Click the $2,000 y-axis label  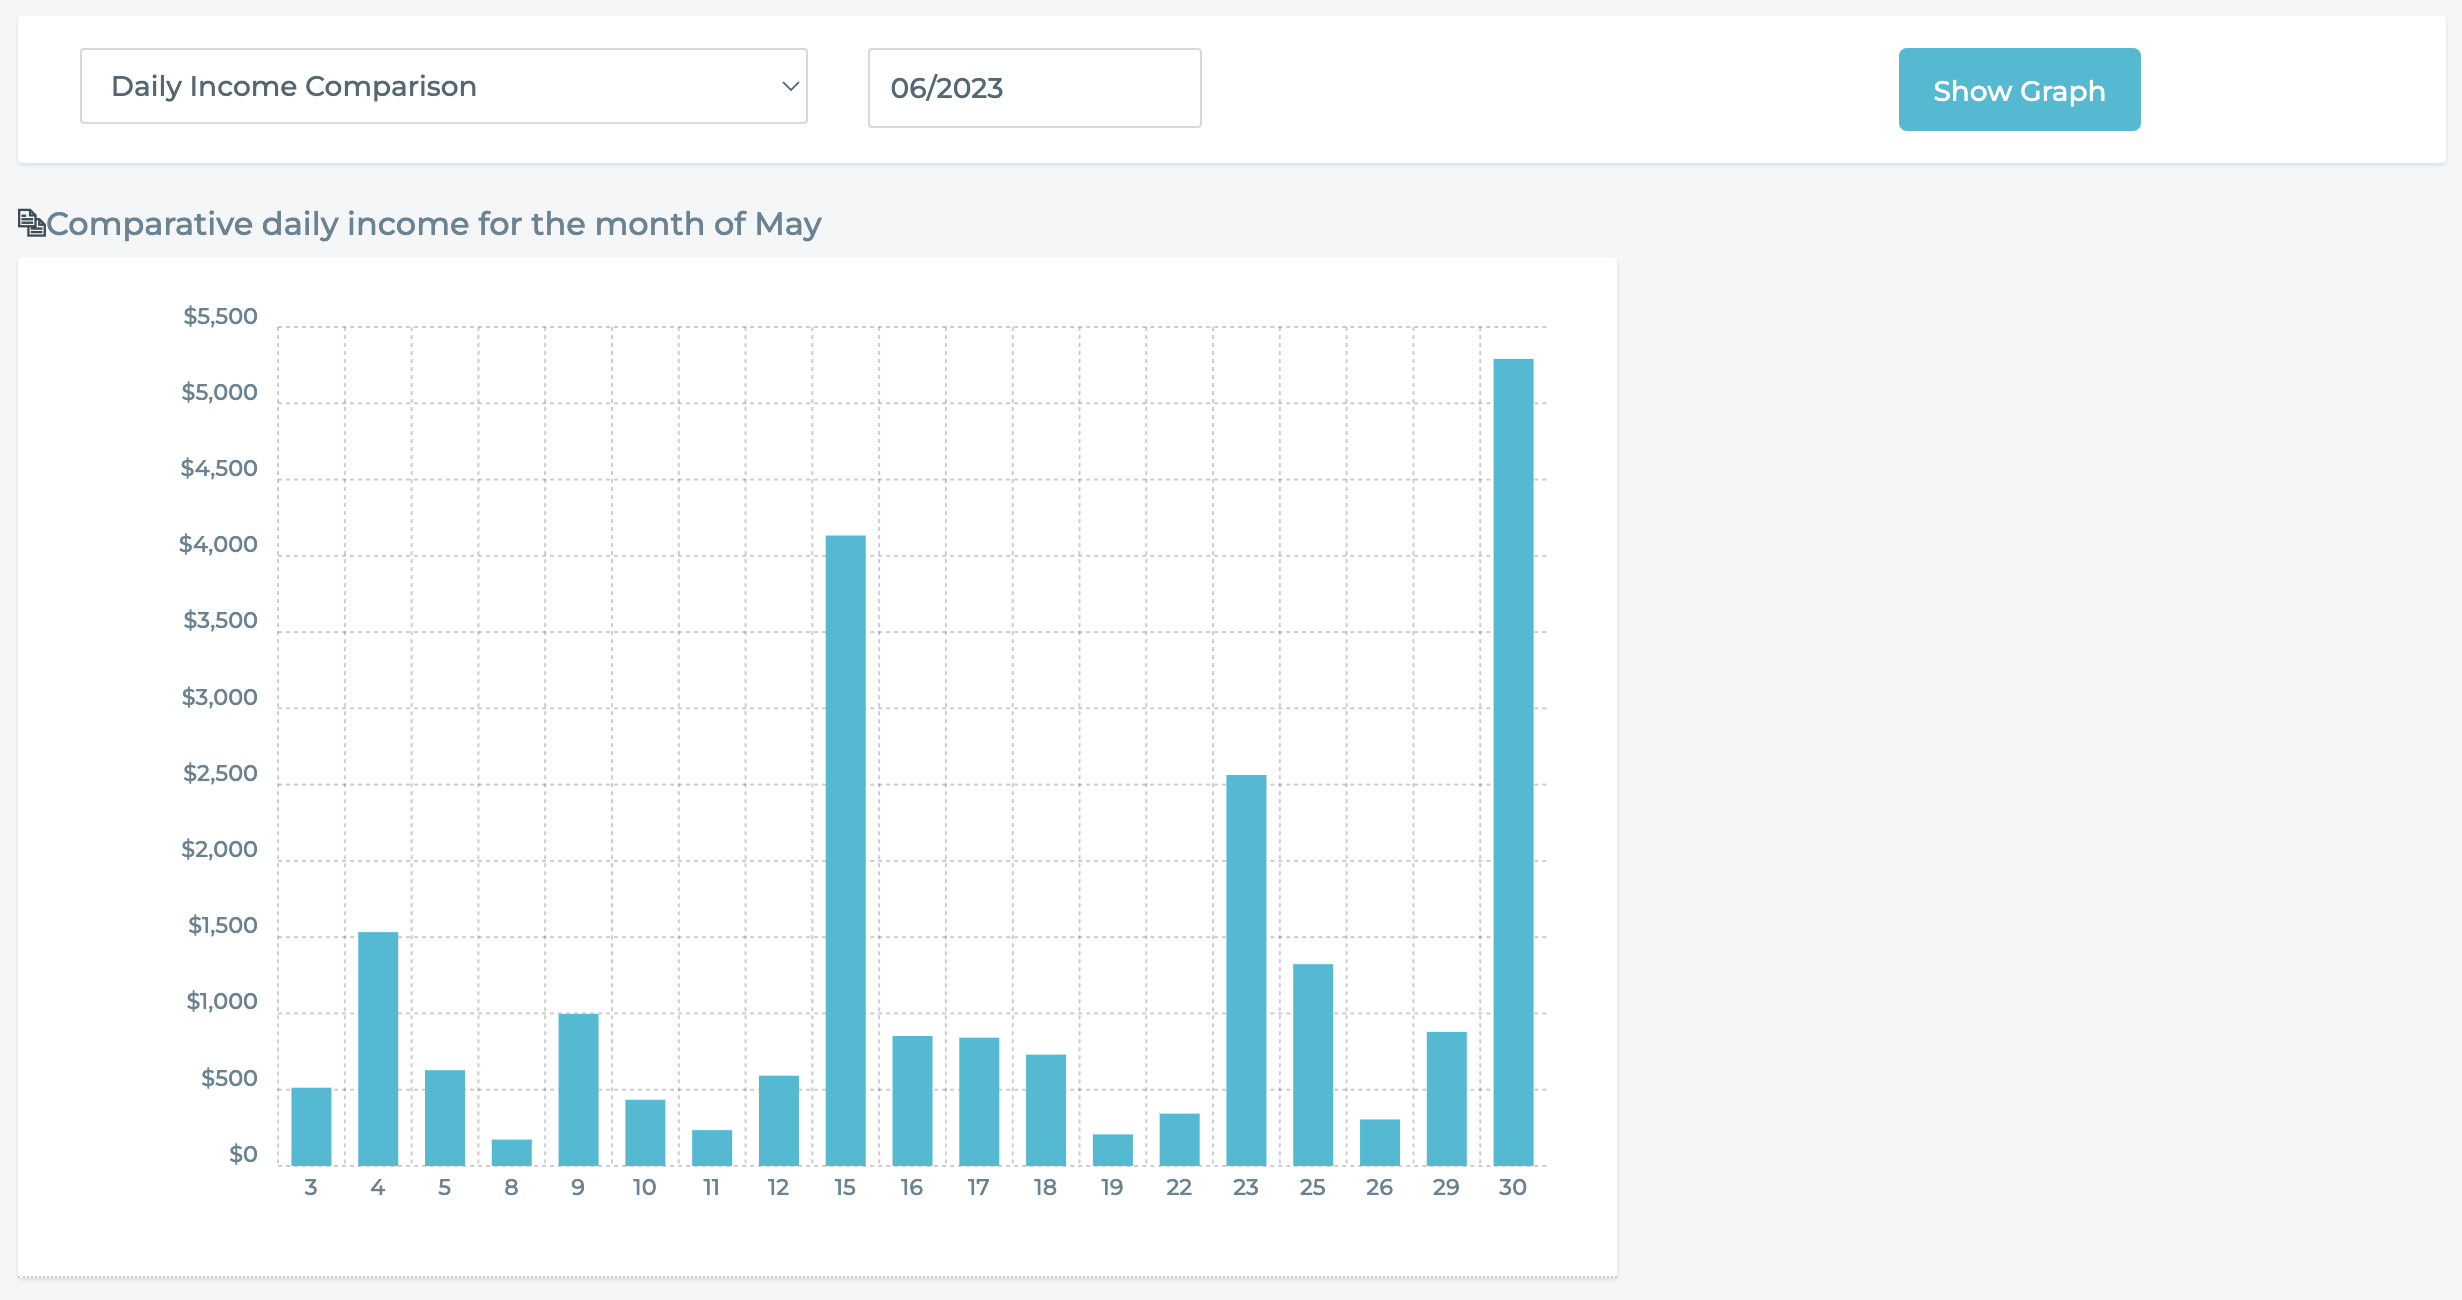click(x=219, y=850)
